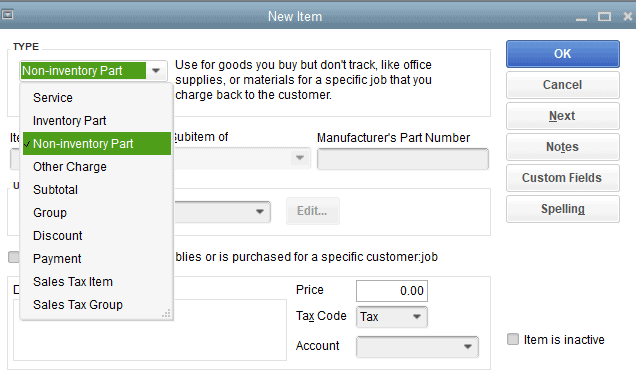Close the New Item window

627,16
